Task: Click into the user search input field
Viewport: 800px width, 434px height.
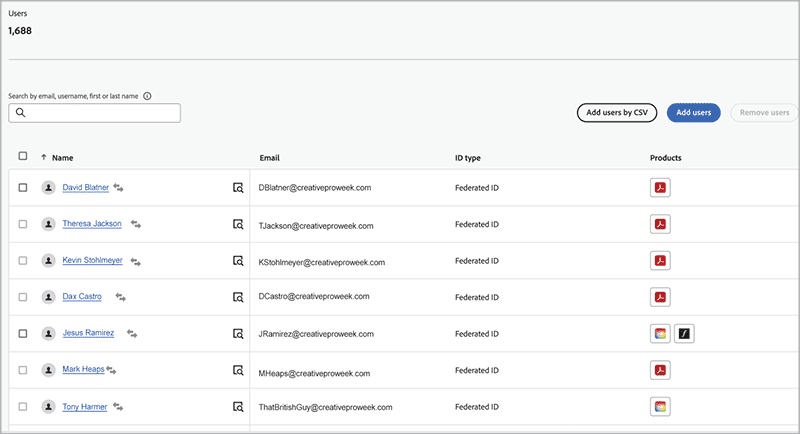Action: 94,113
